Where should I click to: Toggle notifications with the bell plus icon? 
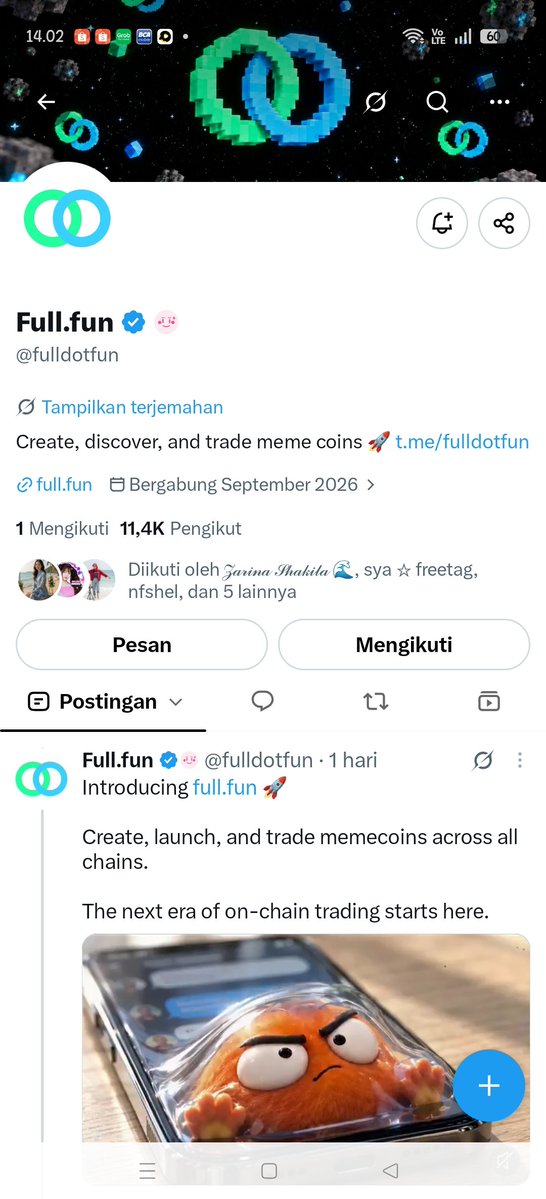[x=442, y=223]
